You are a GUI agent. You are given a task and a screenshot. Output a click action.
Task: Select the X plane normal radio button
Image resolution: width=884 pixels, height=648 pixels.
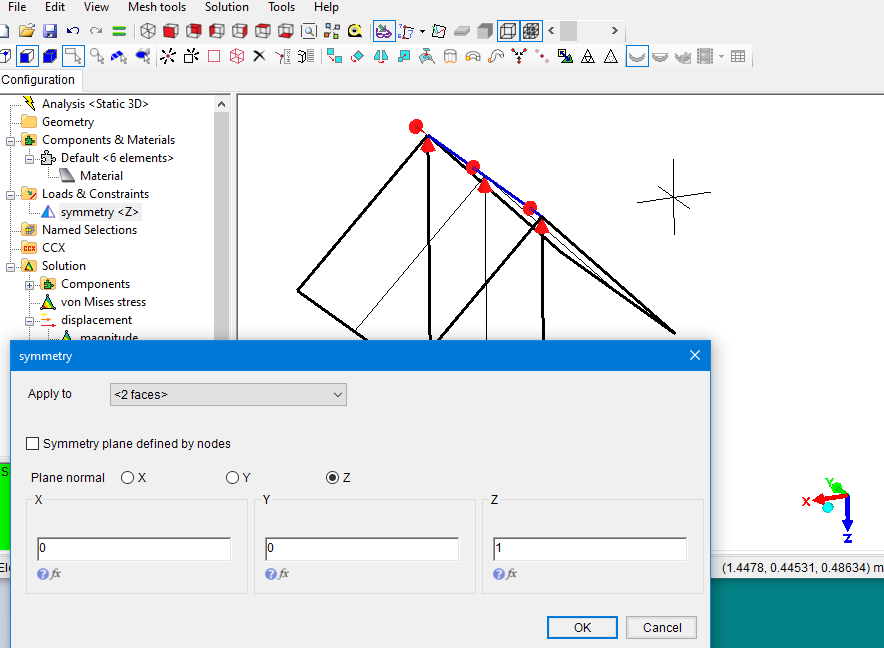tap(127, 478)
